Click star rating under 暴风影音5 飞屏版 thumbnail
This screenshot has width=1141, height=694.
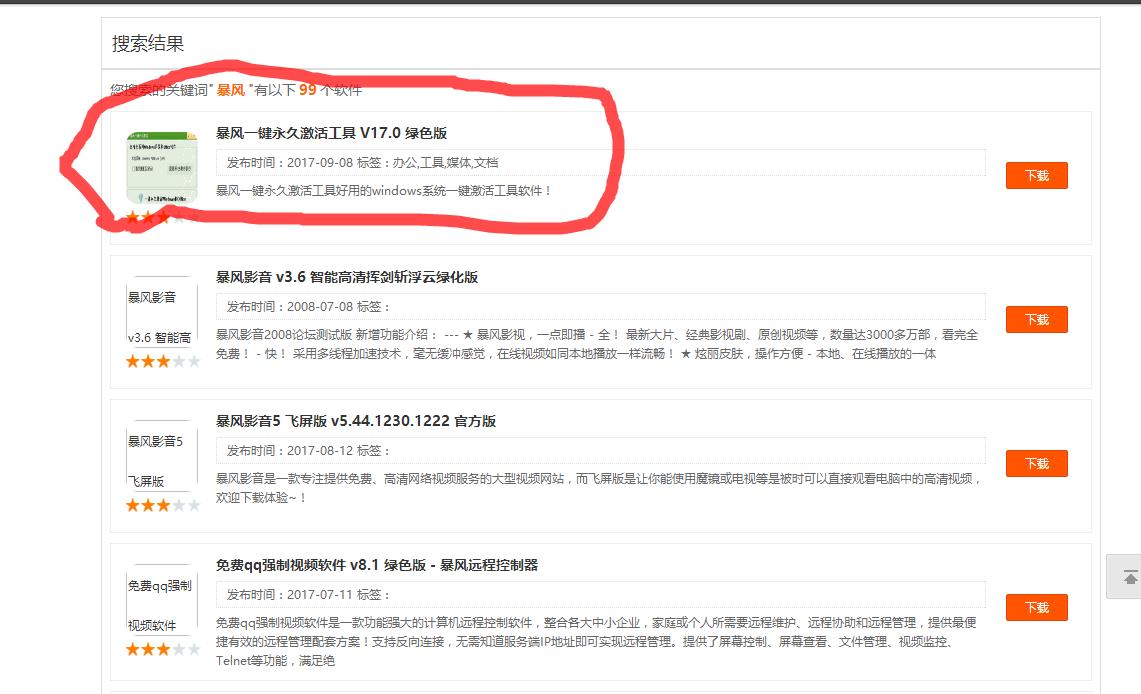tap(162, 506)
